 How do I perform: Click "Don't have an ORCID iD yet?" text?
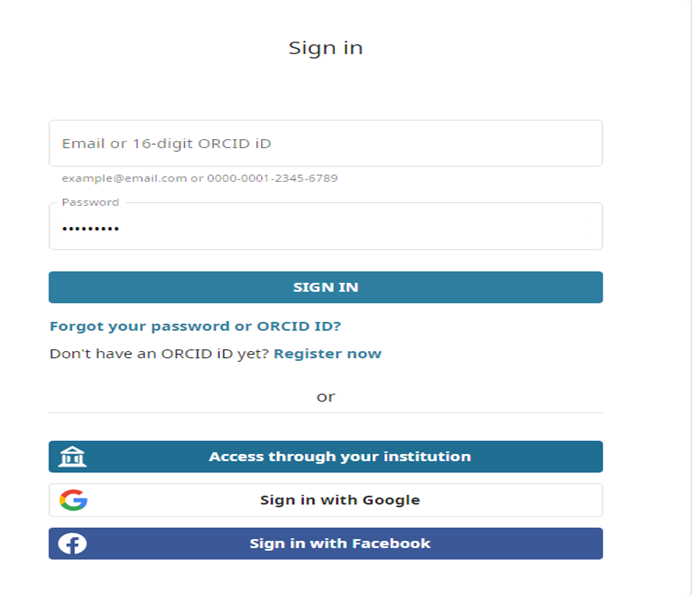tap(159, 354)
